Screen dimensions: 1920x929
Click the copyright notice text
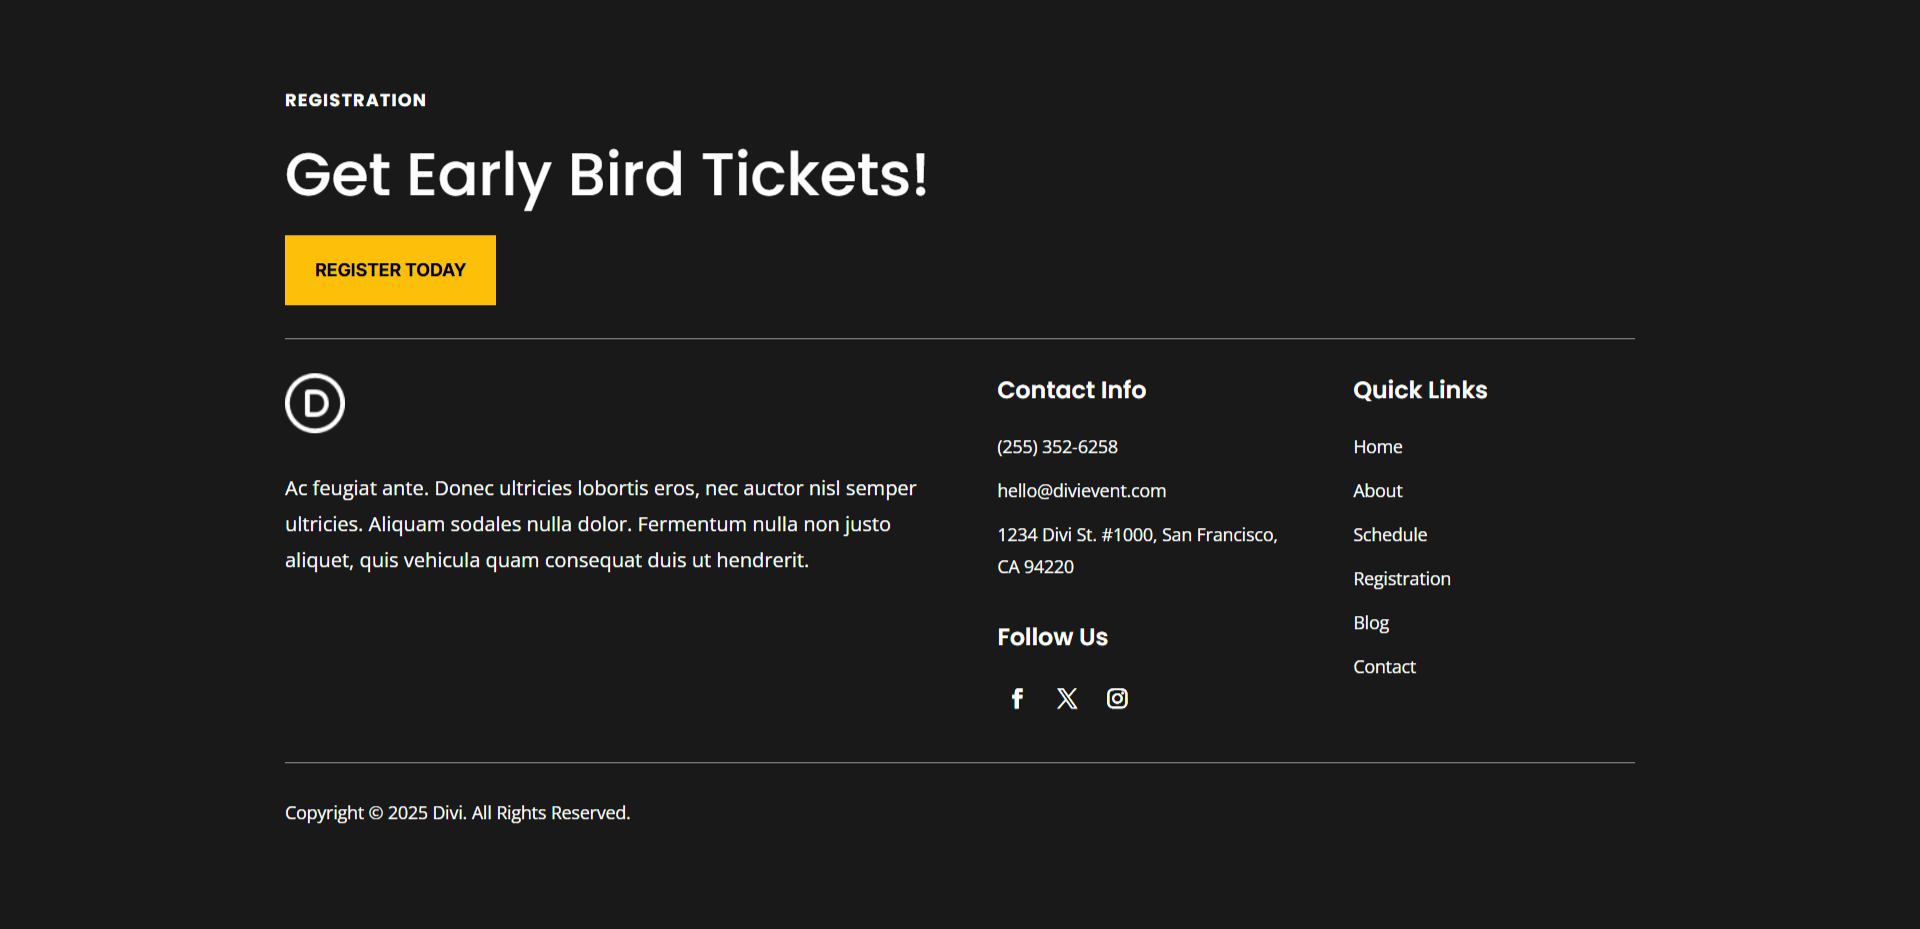pyautogui.click(x=457, y=813)
